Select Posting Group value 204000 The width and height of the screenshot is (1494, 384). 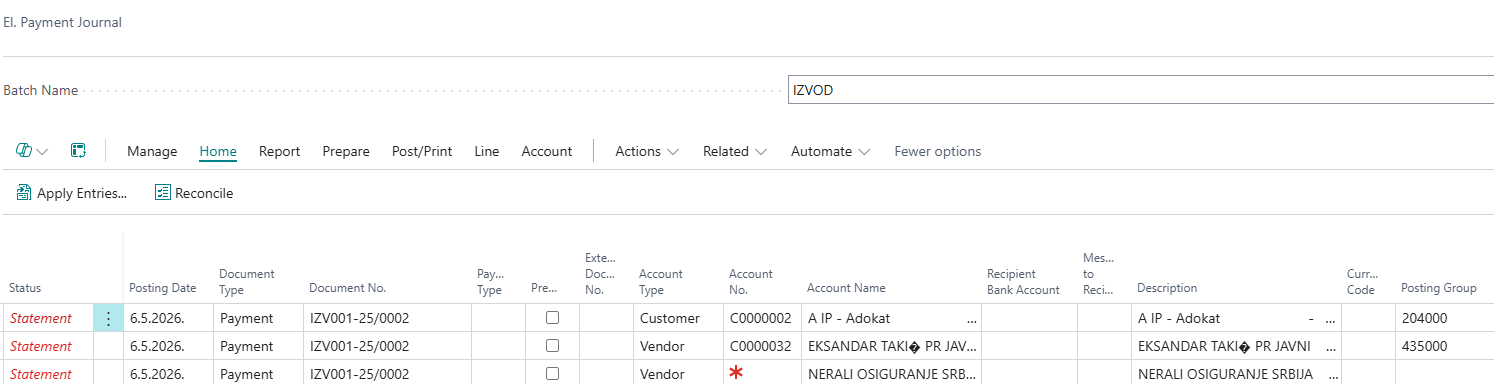click(1444, 318)
